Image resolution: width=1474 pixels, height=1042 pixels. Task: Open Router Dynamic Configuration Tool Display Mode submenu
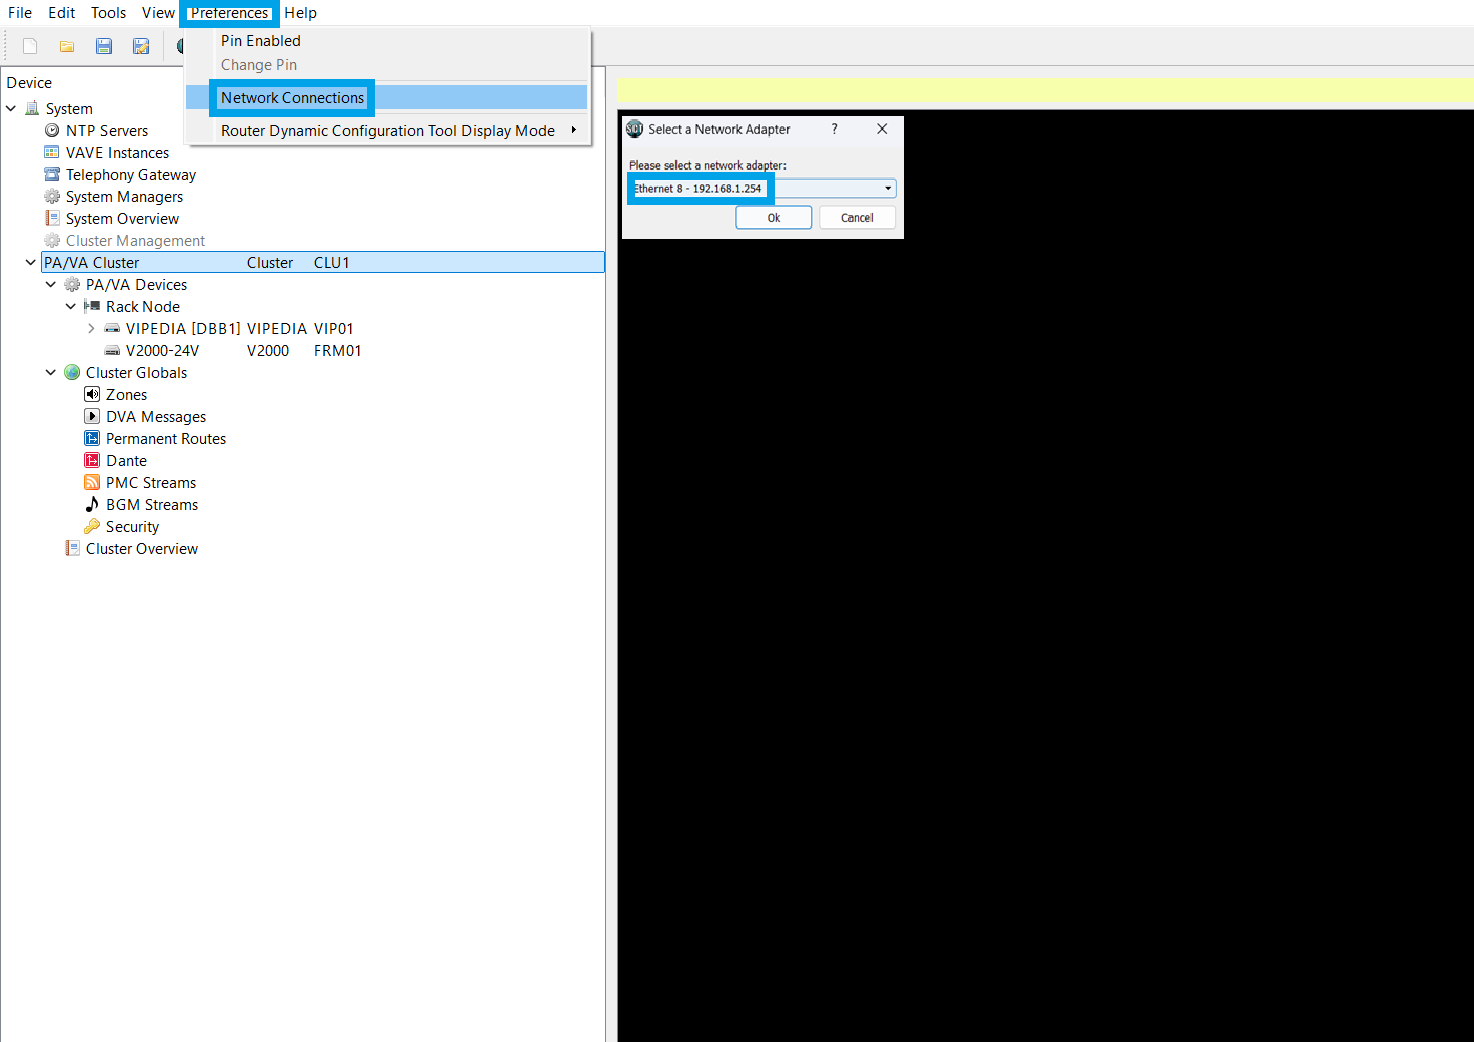pyautogui.click(x=386, y=130)
